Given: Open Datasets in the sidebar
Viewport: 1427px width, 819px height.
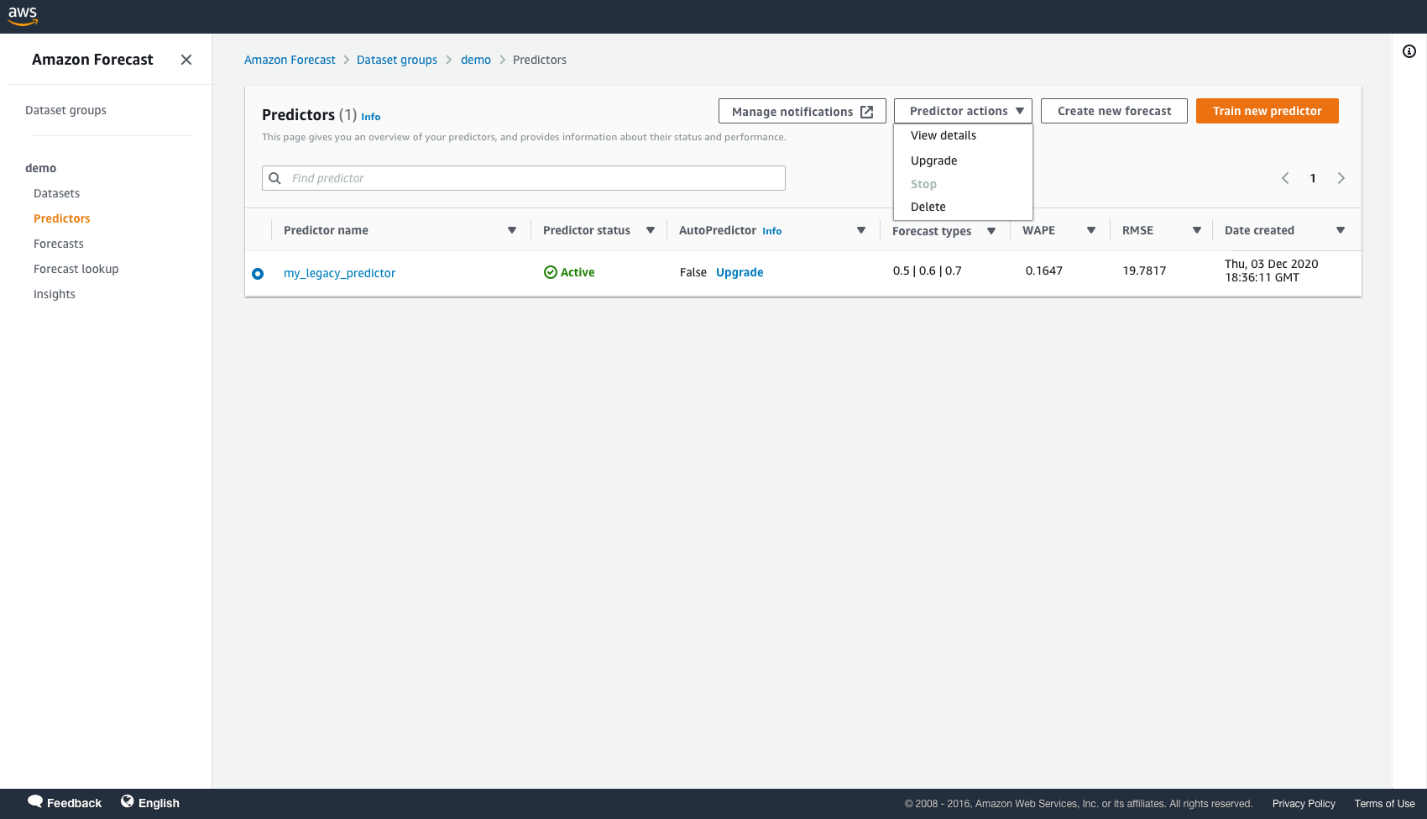Looking at the screenshot, I should click(x=56, y=194).
